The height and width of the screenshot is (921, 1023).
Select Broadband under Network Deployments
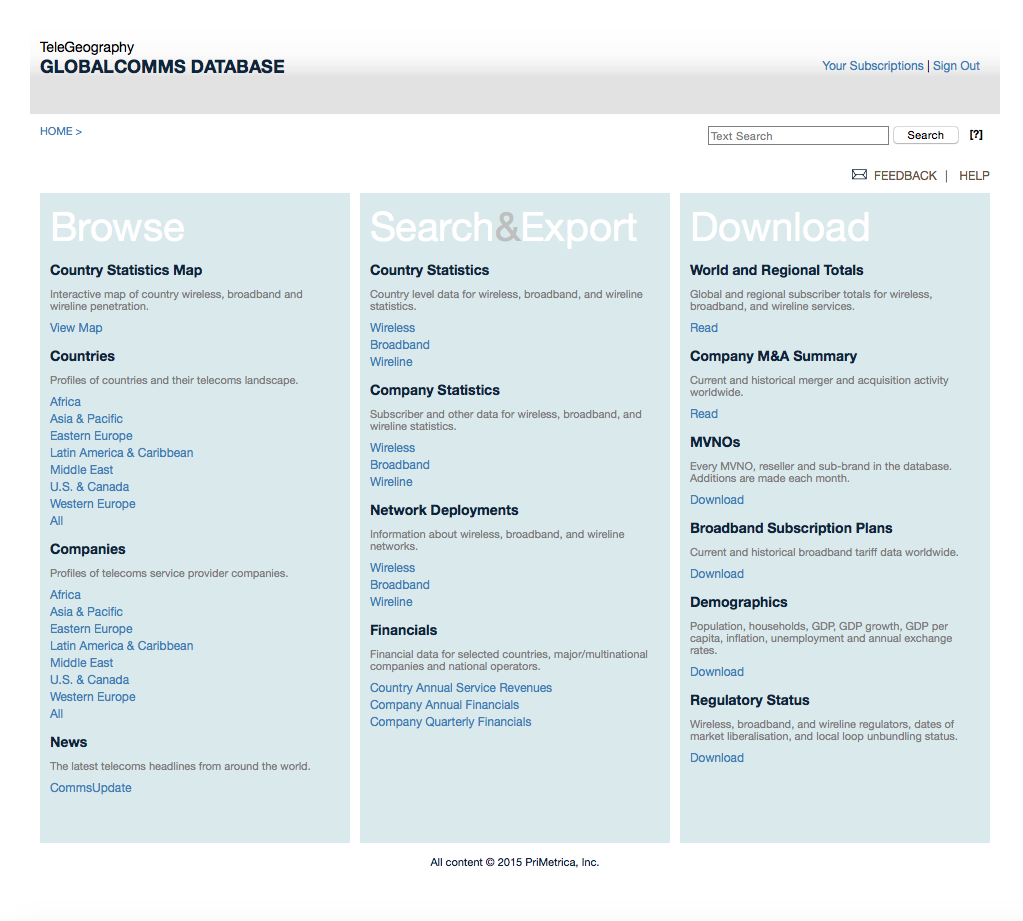point(399,584)
